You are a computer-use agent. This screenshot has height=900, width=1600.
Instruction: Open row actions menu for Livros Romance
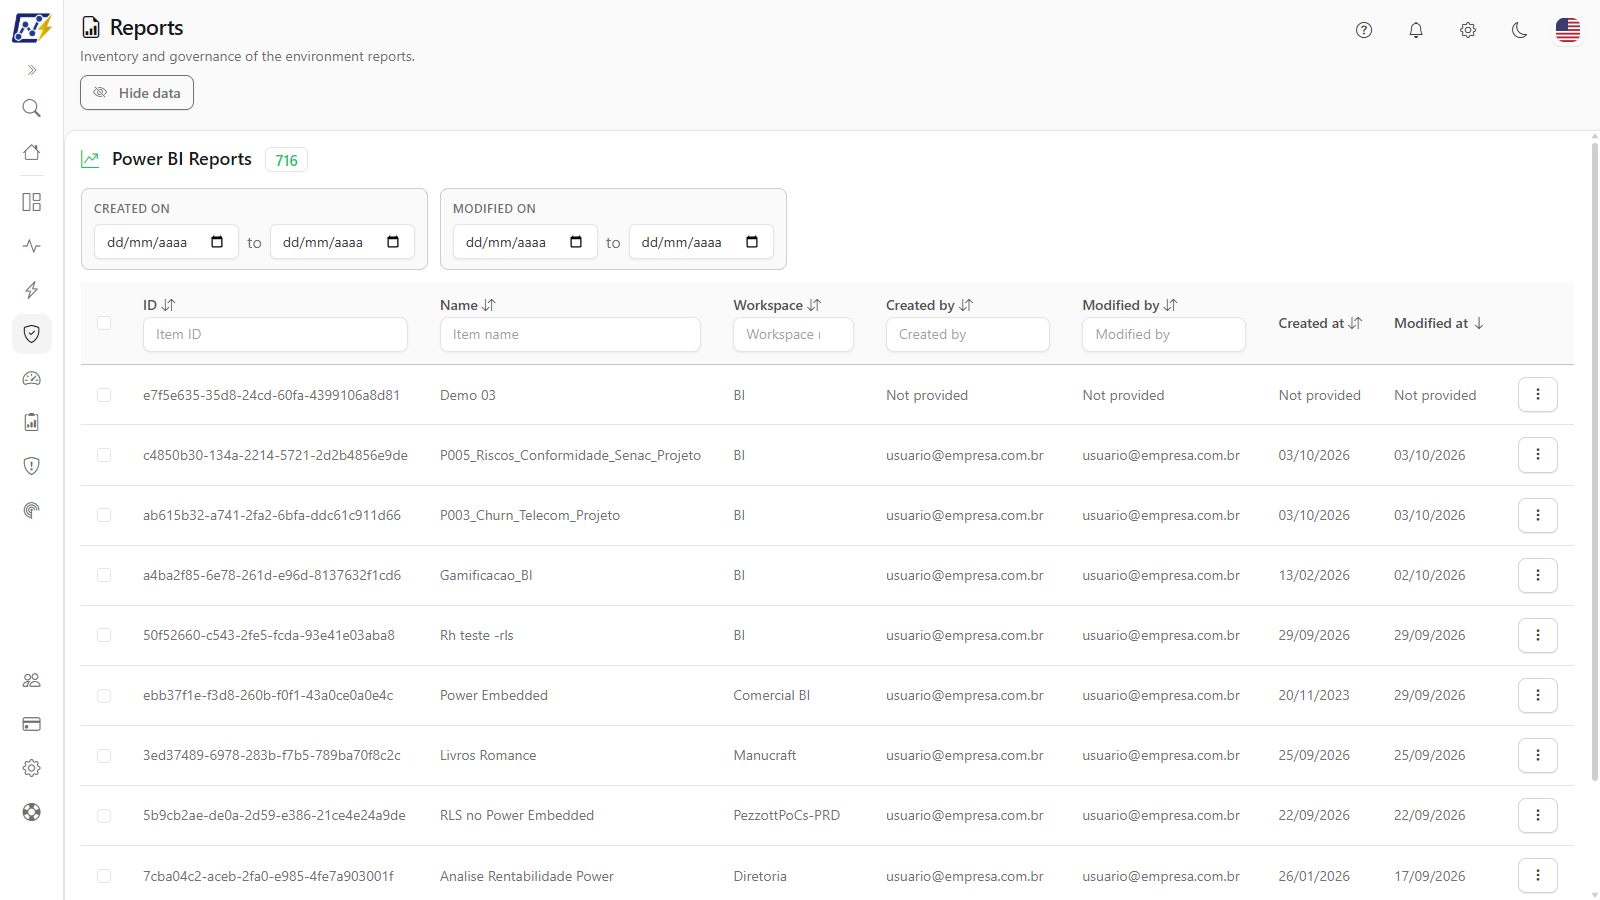tap(1538, 755)
